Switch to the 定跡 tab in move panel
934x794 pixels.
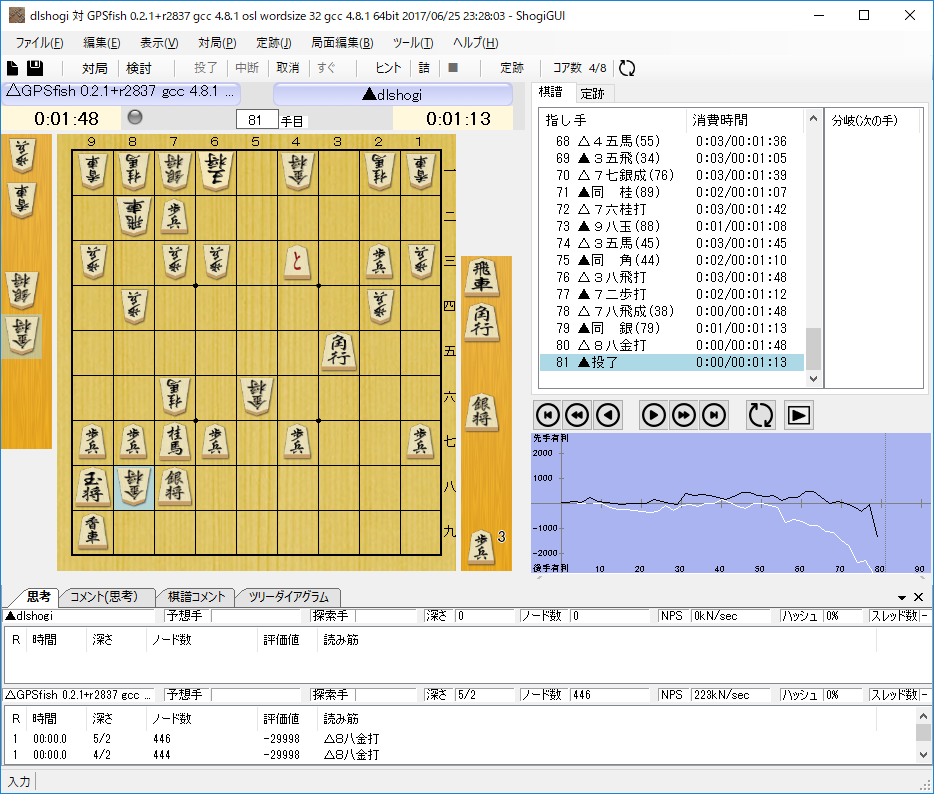(x=592, y=94)
